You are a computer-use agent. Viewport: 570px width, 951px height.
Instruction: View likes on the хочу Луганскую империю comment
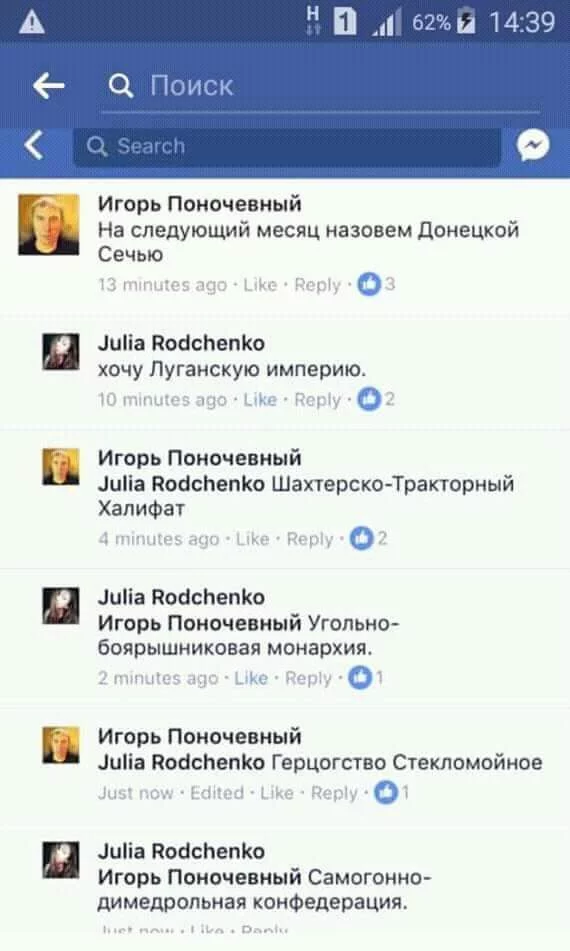(376, 399)
